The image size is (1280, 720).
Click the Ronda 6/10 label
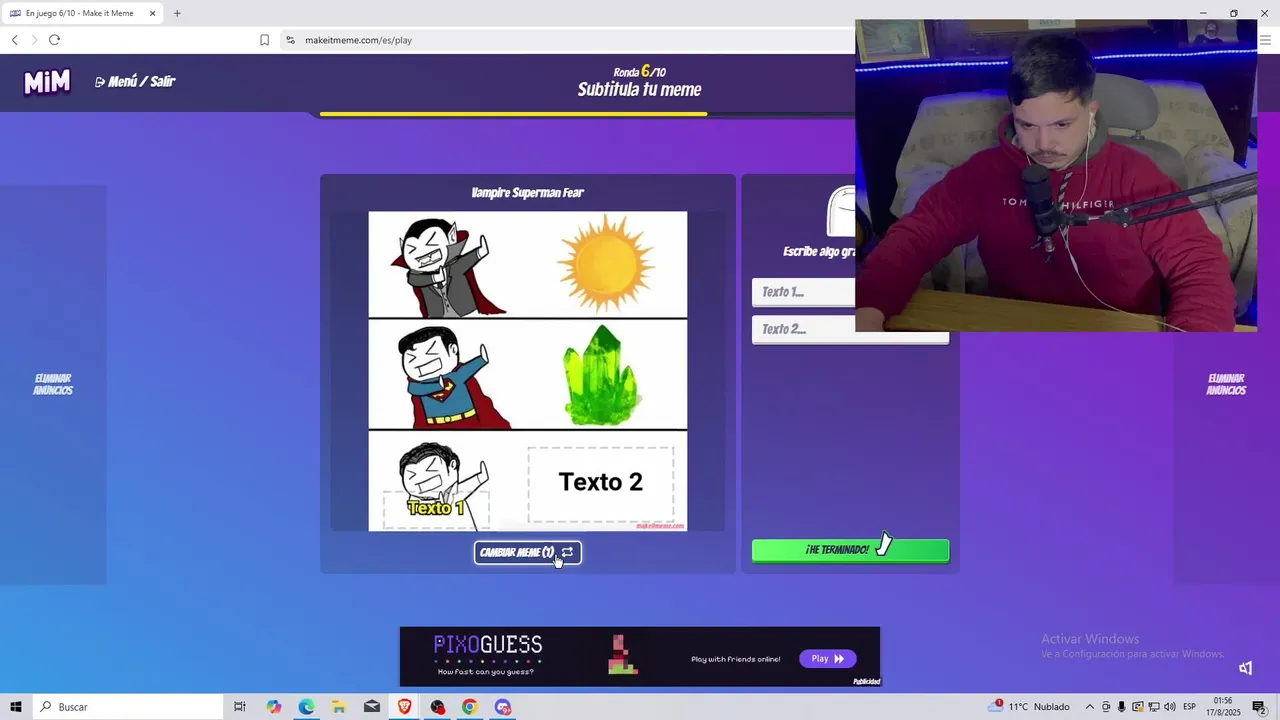640,72
